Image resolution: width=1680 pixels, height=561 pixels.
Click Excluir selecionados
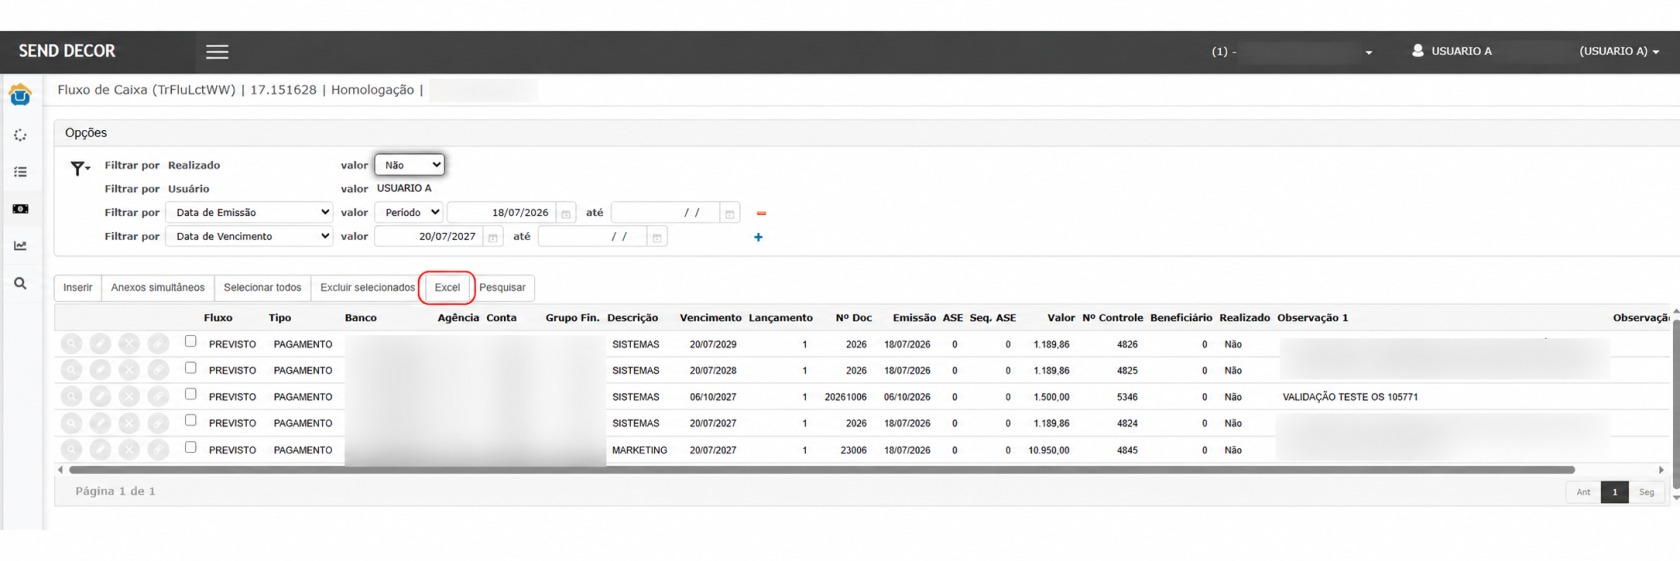click(x=367, y=288)
